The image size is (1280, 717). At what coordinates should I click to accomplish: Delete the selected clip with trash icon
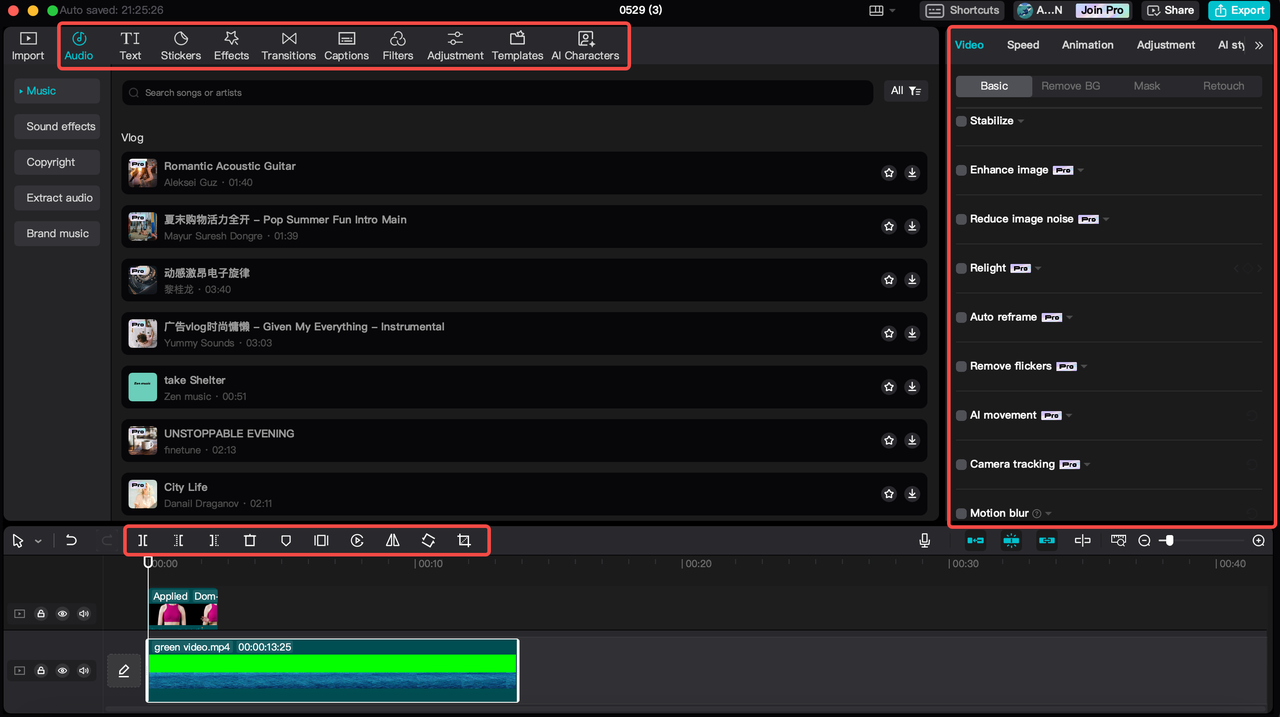pos(250,540)
